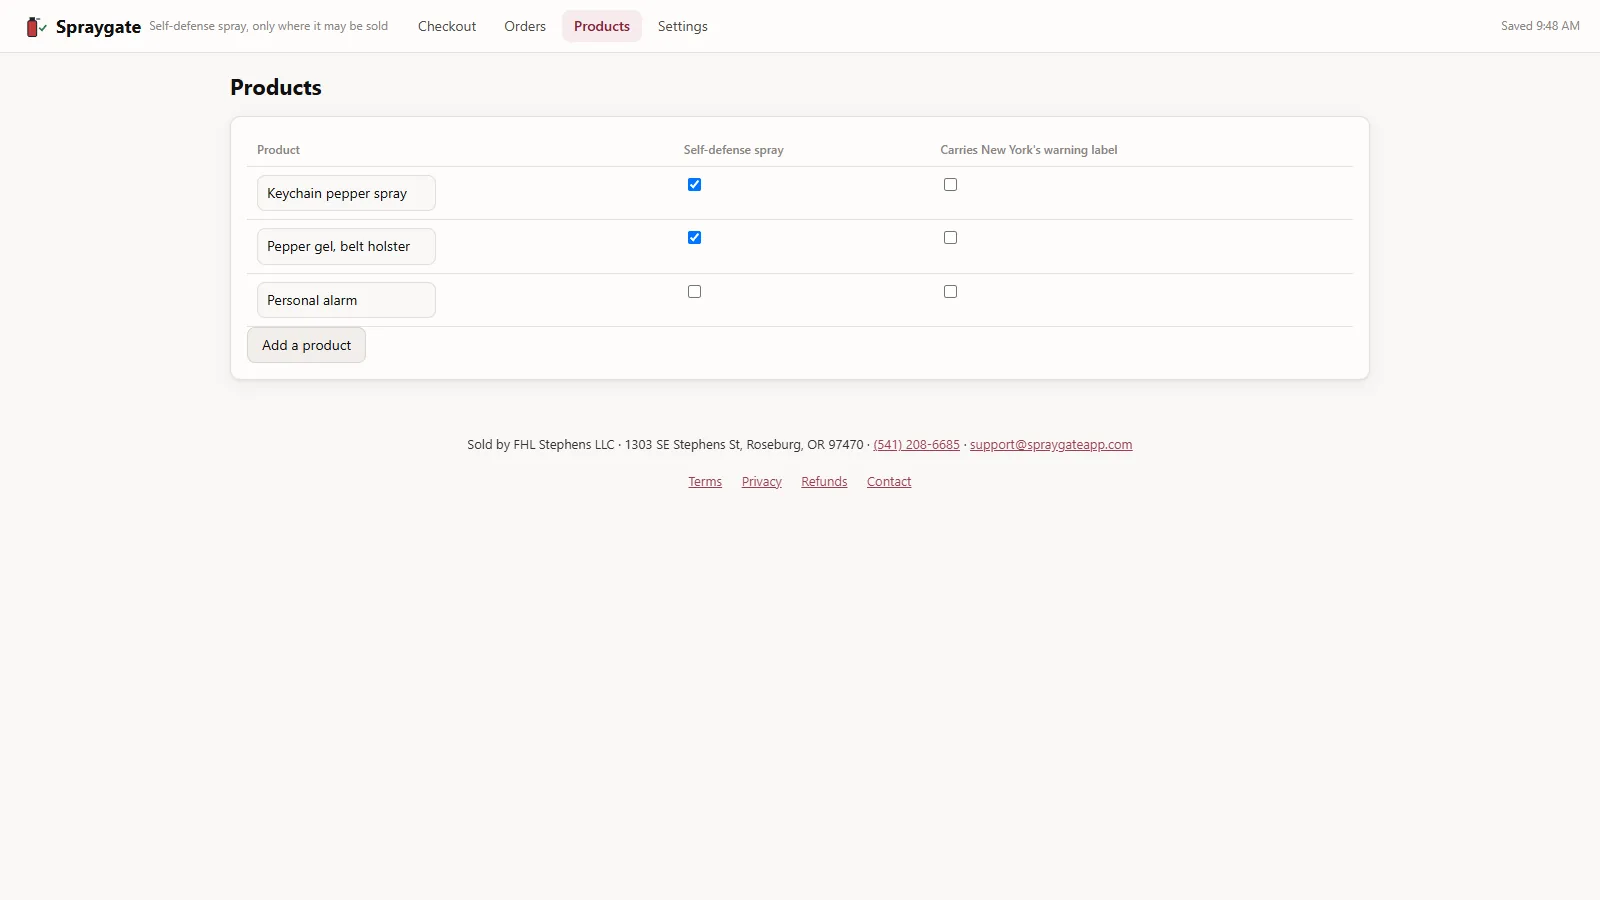1600x900 pixels.
Task: Go to the Orders tab
Action: pyautogui.click(x=525, y=26)
